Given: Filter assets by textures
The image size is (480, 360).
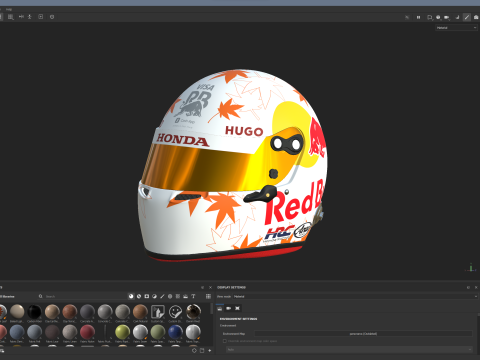Looking at the screenshot, I should pyautogui.click(x=178, y=296).
